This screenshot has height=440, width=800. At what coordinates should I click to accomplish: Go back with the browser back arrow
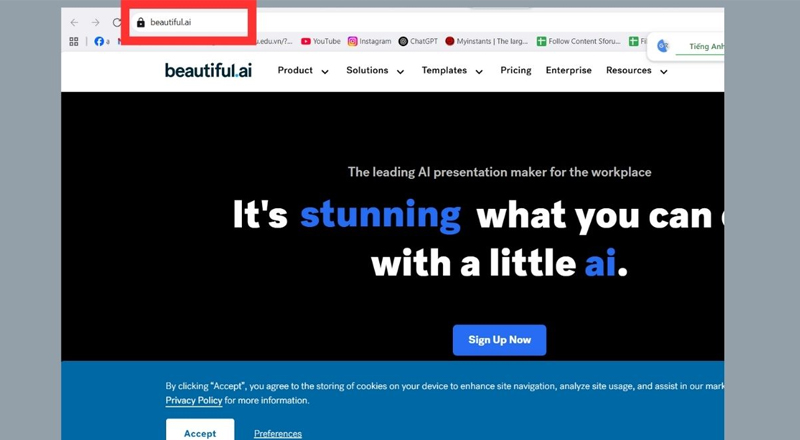[74, 22]
